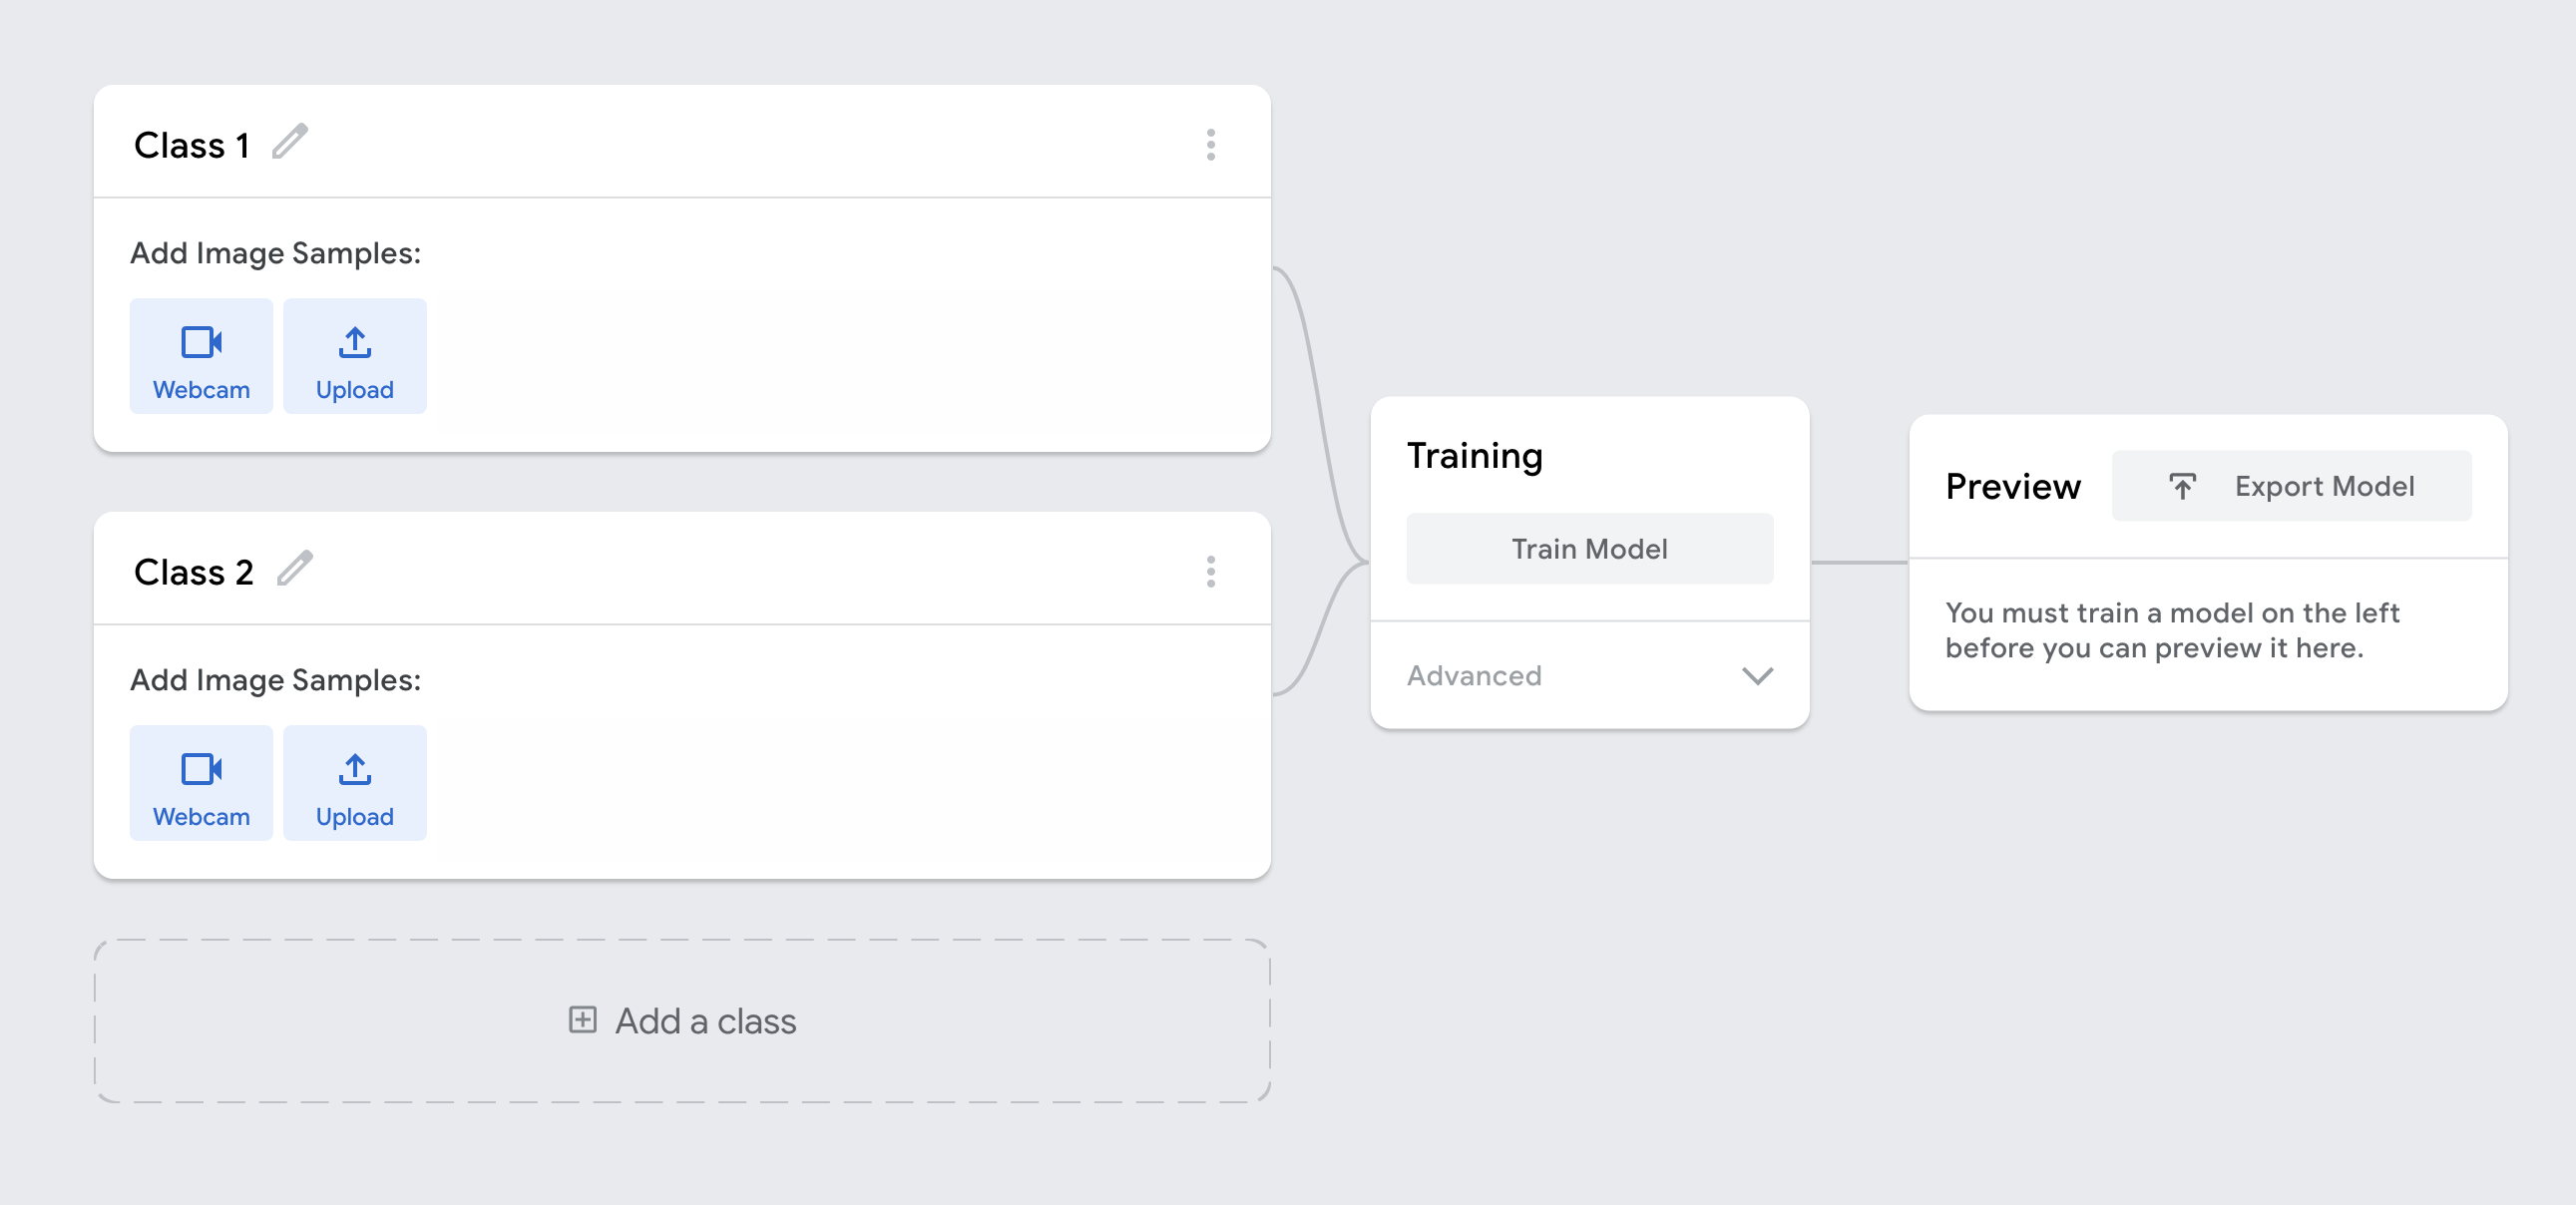Click the Export Model button text
Screen dimensions: 2576x1205
[x=2324, y=487]
